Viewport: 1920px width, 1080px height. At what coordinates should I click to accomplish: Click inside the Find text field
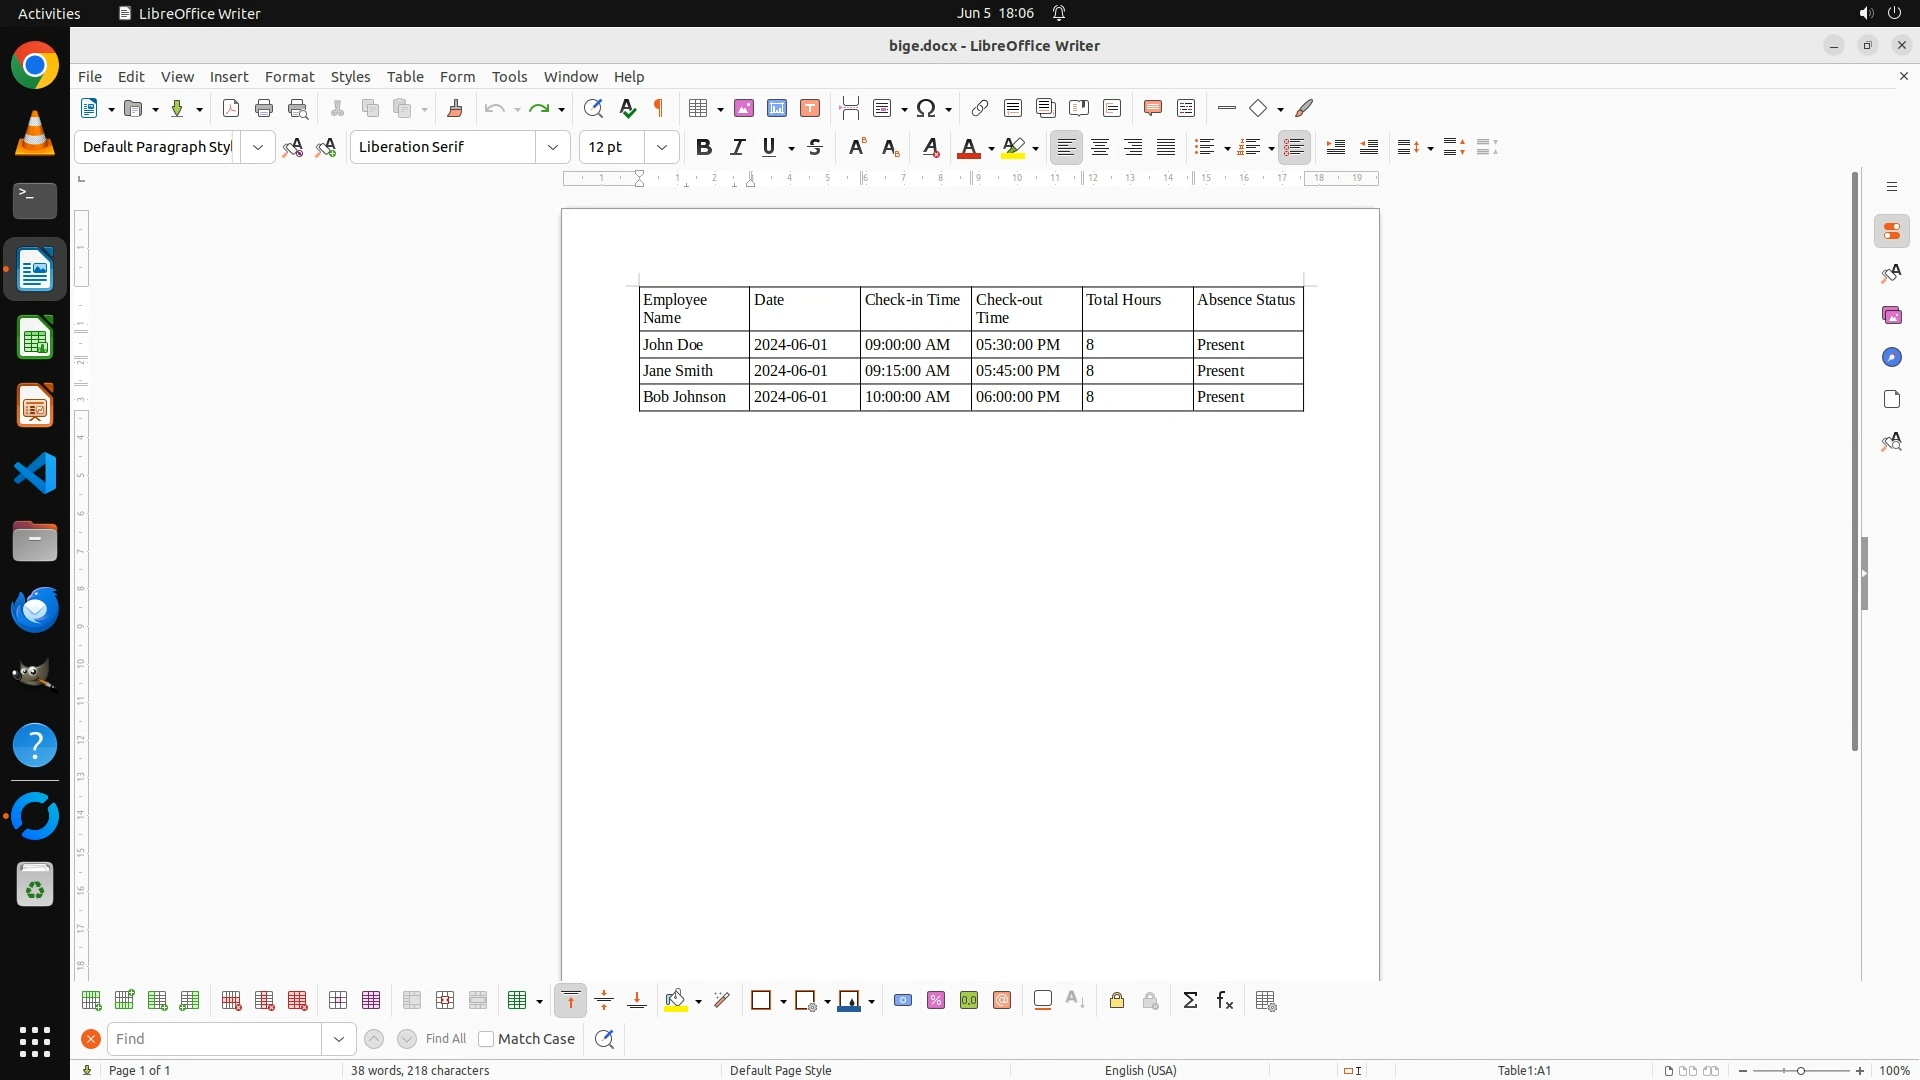click(215, 1039)
